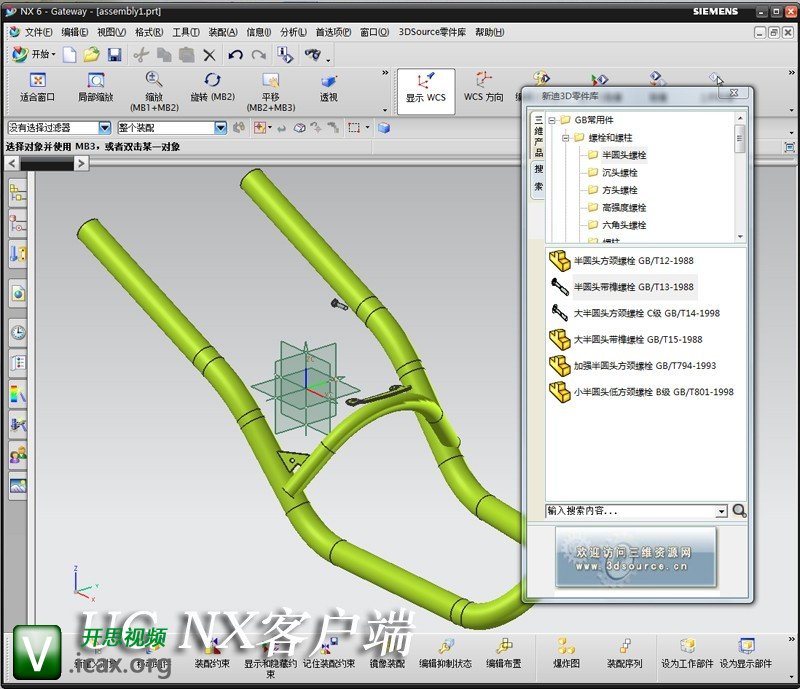Activate the 缩放 zoom tool
This screenshot has height=689, width=800.
[x=154, y=92]
